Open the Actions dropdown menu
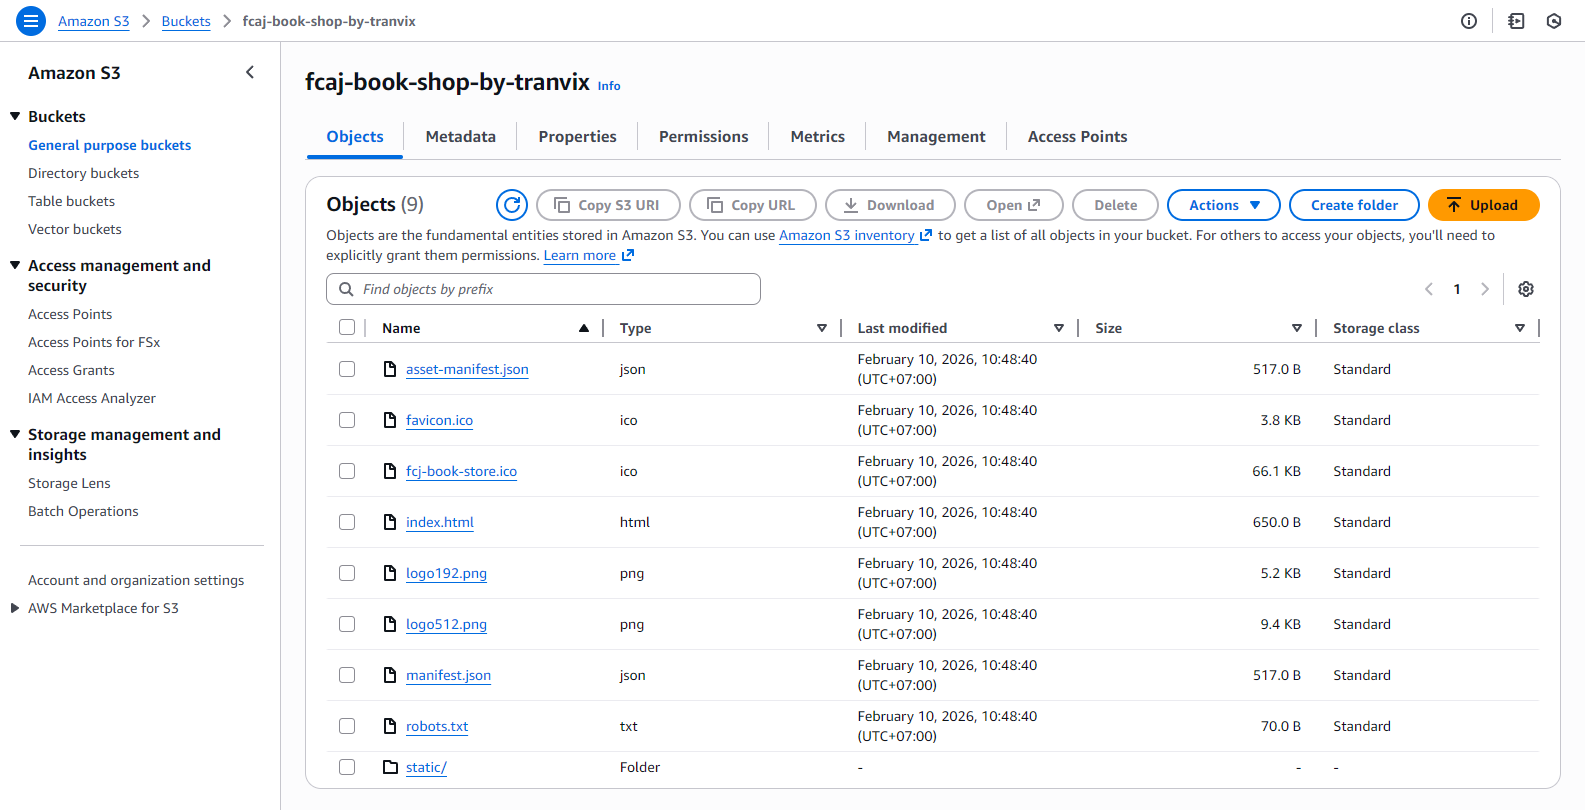This screenshot has height=810, width=1585. click(x=1224, y=205)
